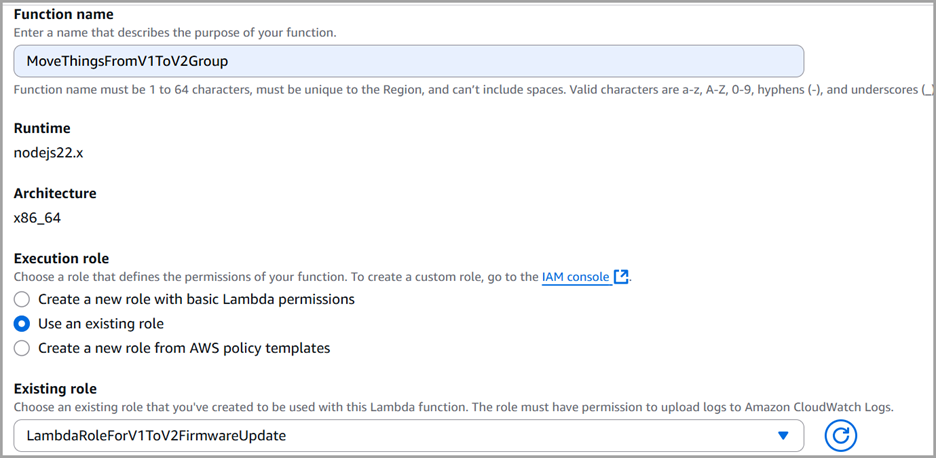Viewport: 936px width, 458px height.
Task: Open the LambdaRoleForV1ToV2FirmwareUpdate role dropdown
Action: point(400,435)
